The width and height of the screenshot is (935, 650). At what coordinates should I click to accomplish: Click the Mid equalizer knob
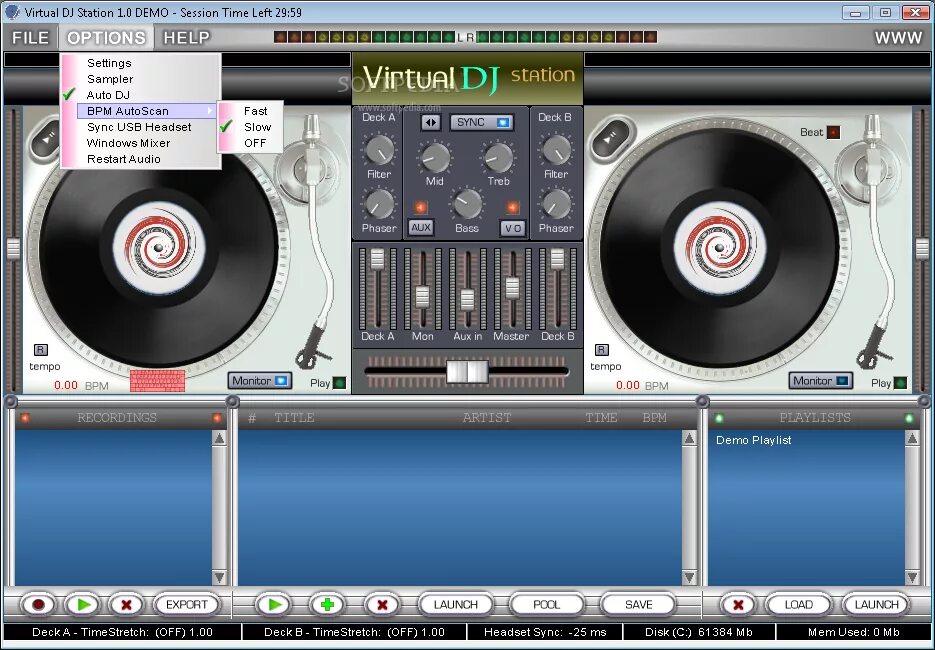(x=435, y=157)
